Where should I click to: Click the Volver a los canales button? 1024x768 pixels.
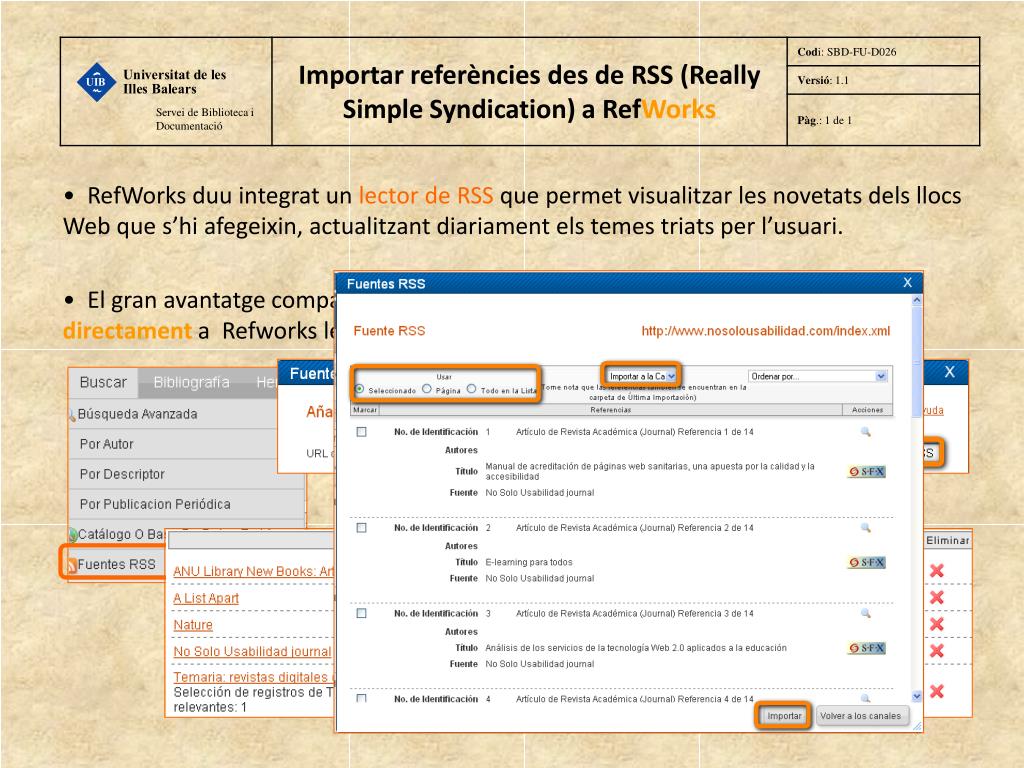point(860,716)
